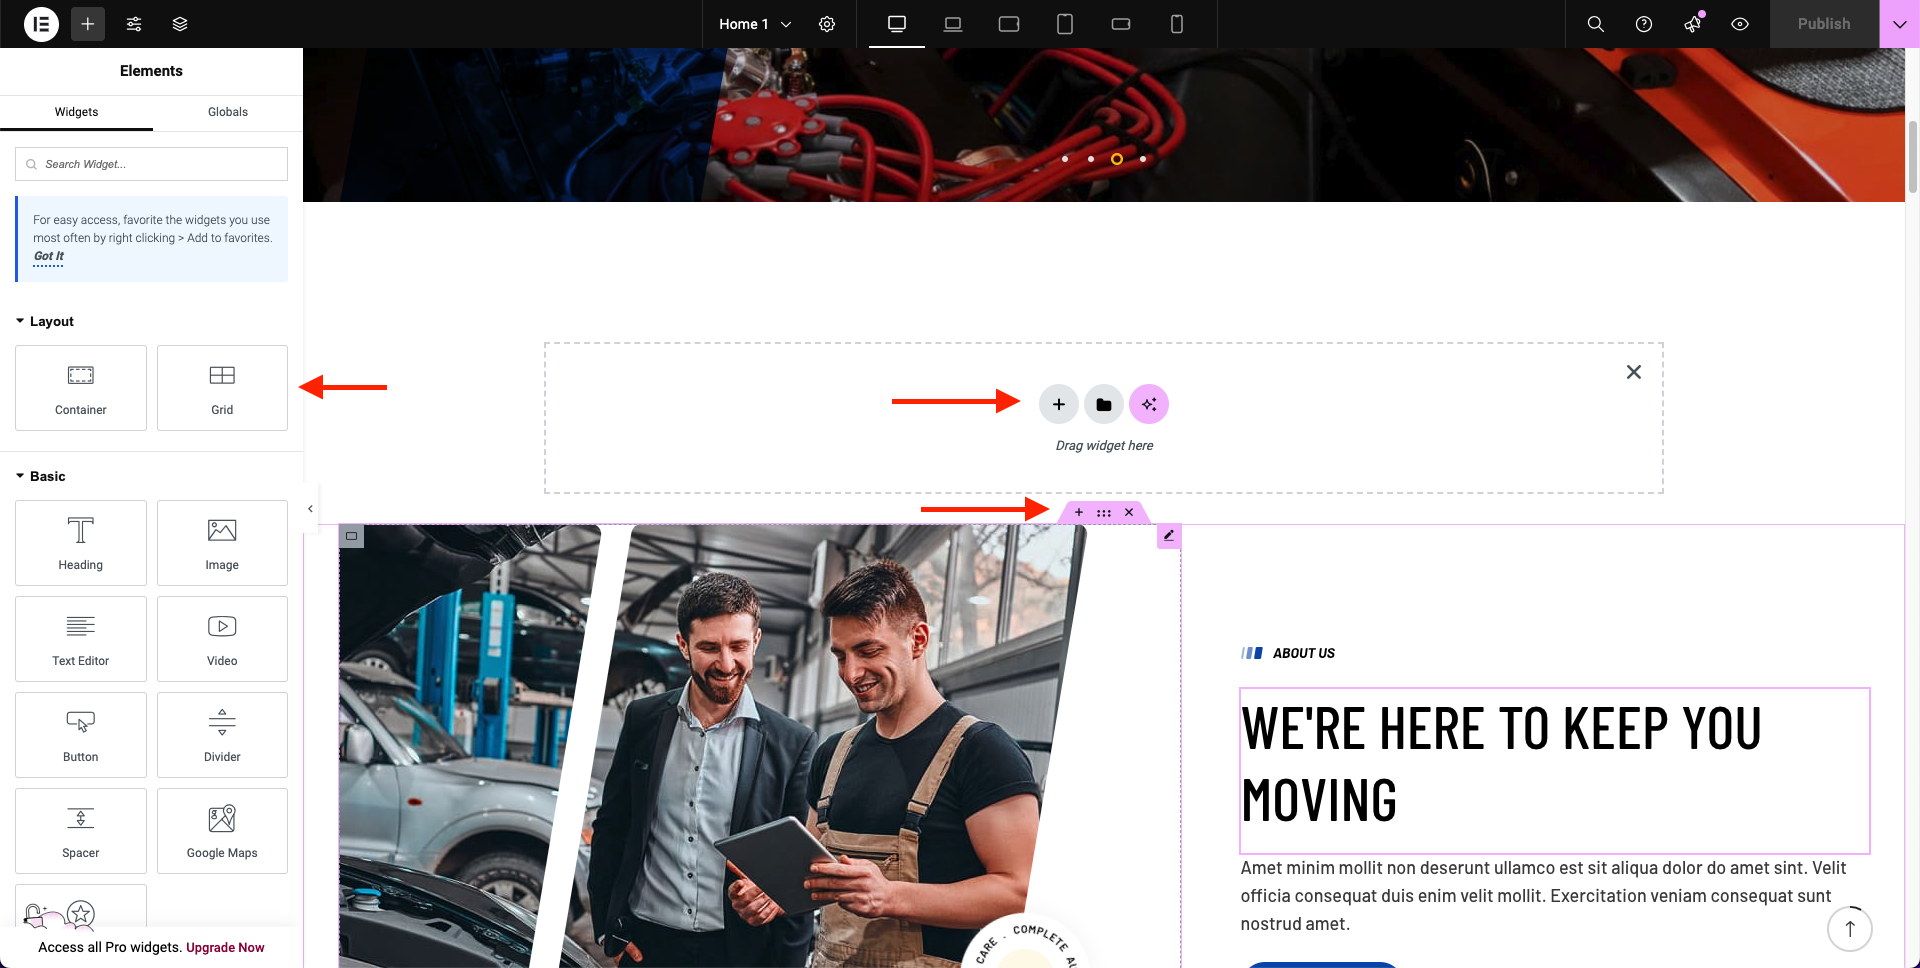Toggle preview changes eye icon
Image resolution: width=1920 pixels, height=968 pixels.
1739,24
